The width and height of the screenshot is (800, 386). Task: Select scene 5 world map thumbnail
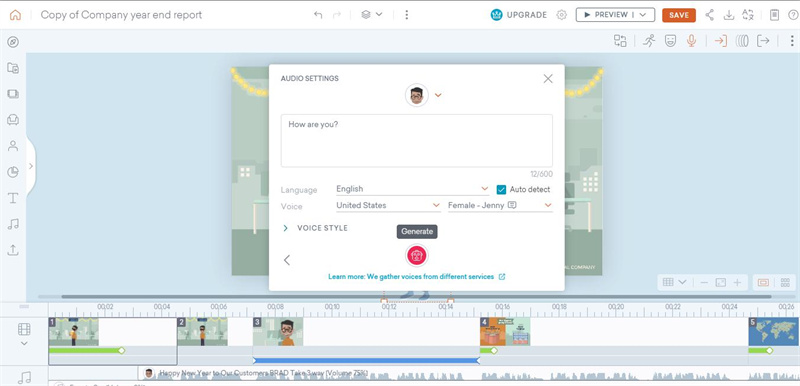point(773,331)
